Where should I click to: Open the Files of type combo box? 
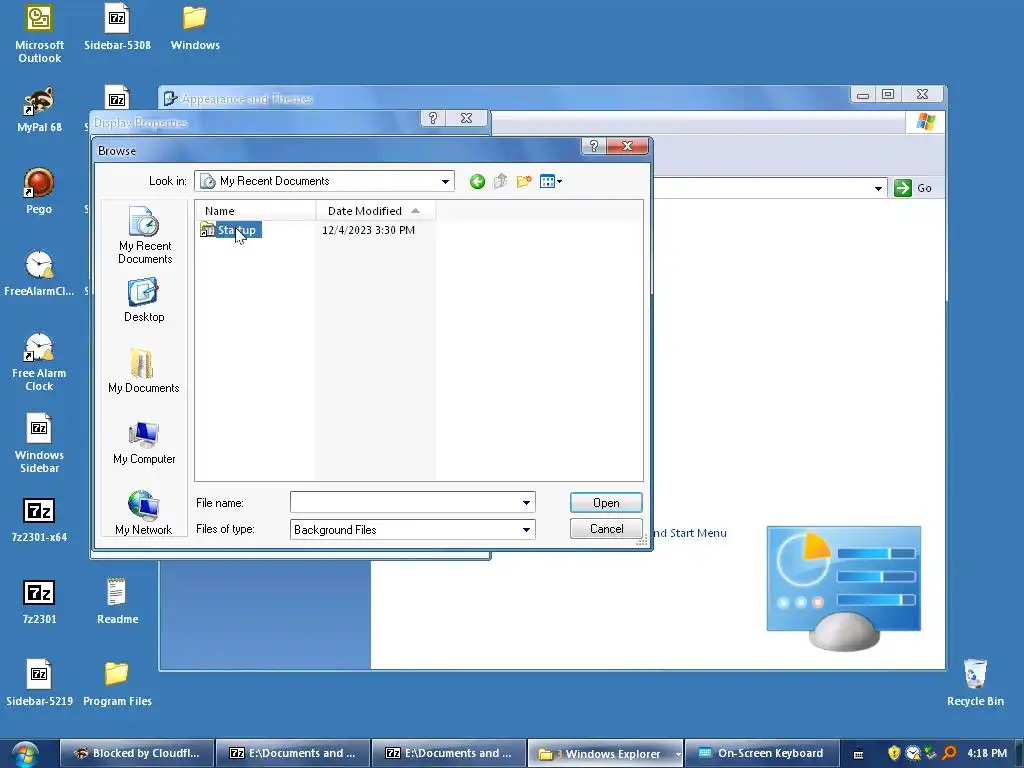click(x=413, y=530)
